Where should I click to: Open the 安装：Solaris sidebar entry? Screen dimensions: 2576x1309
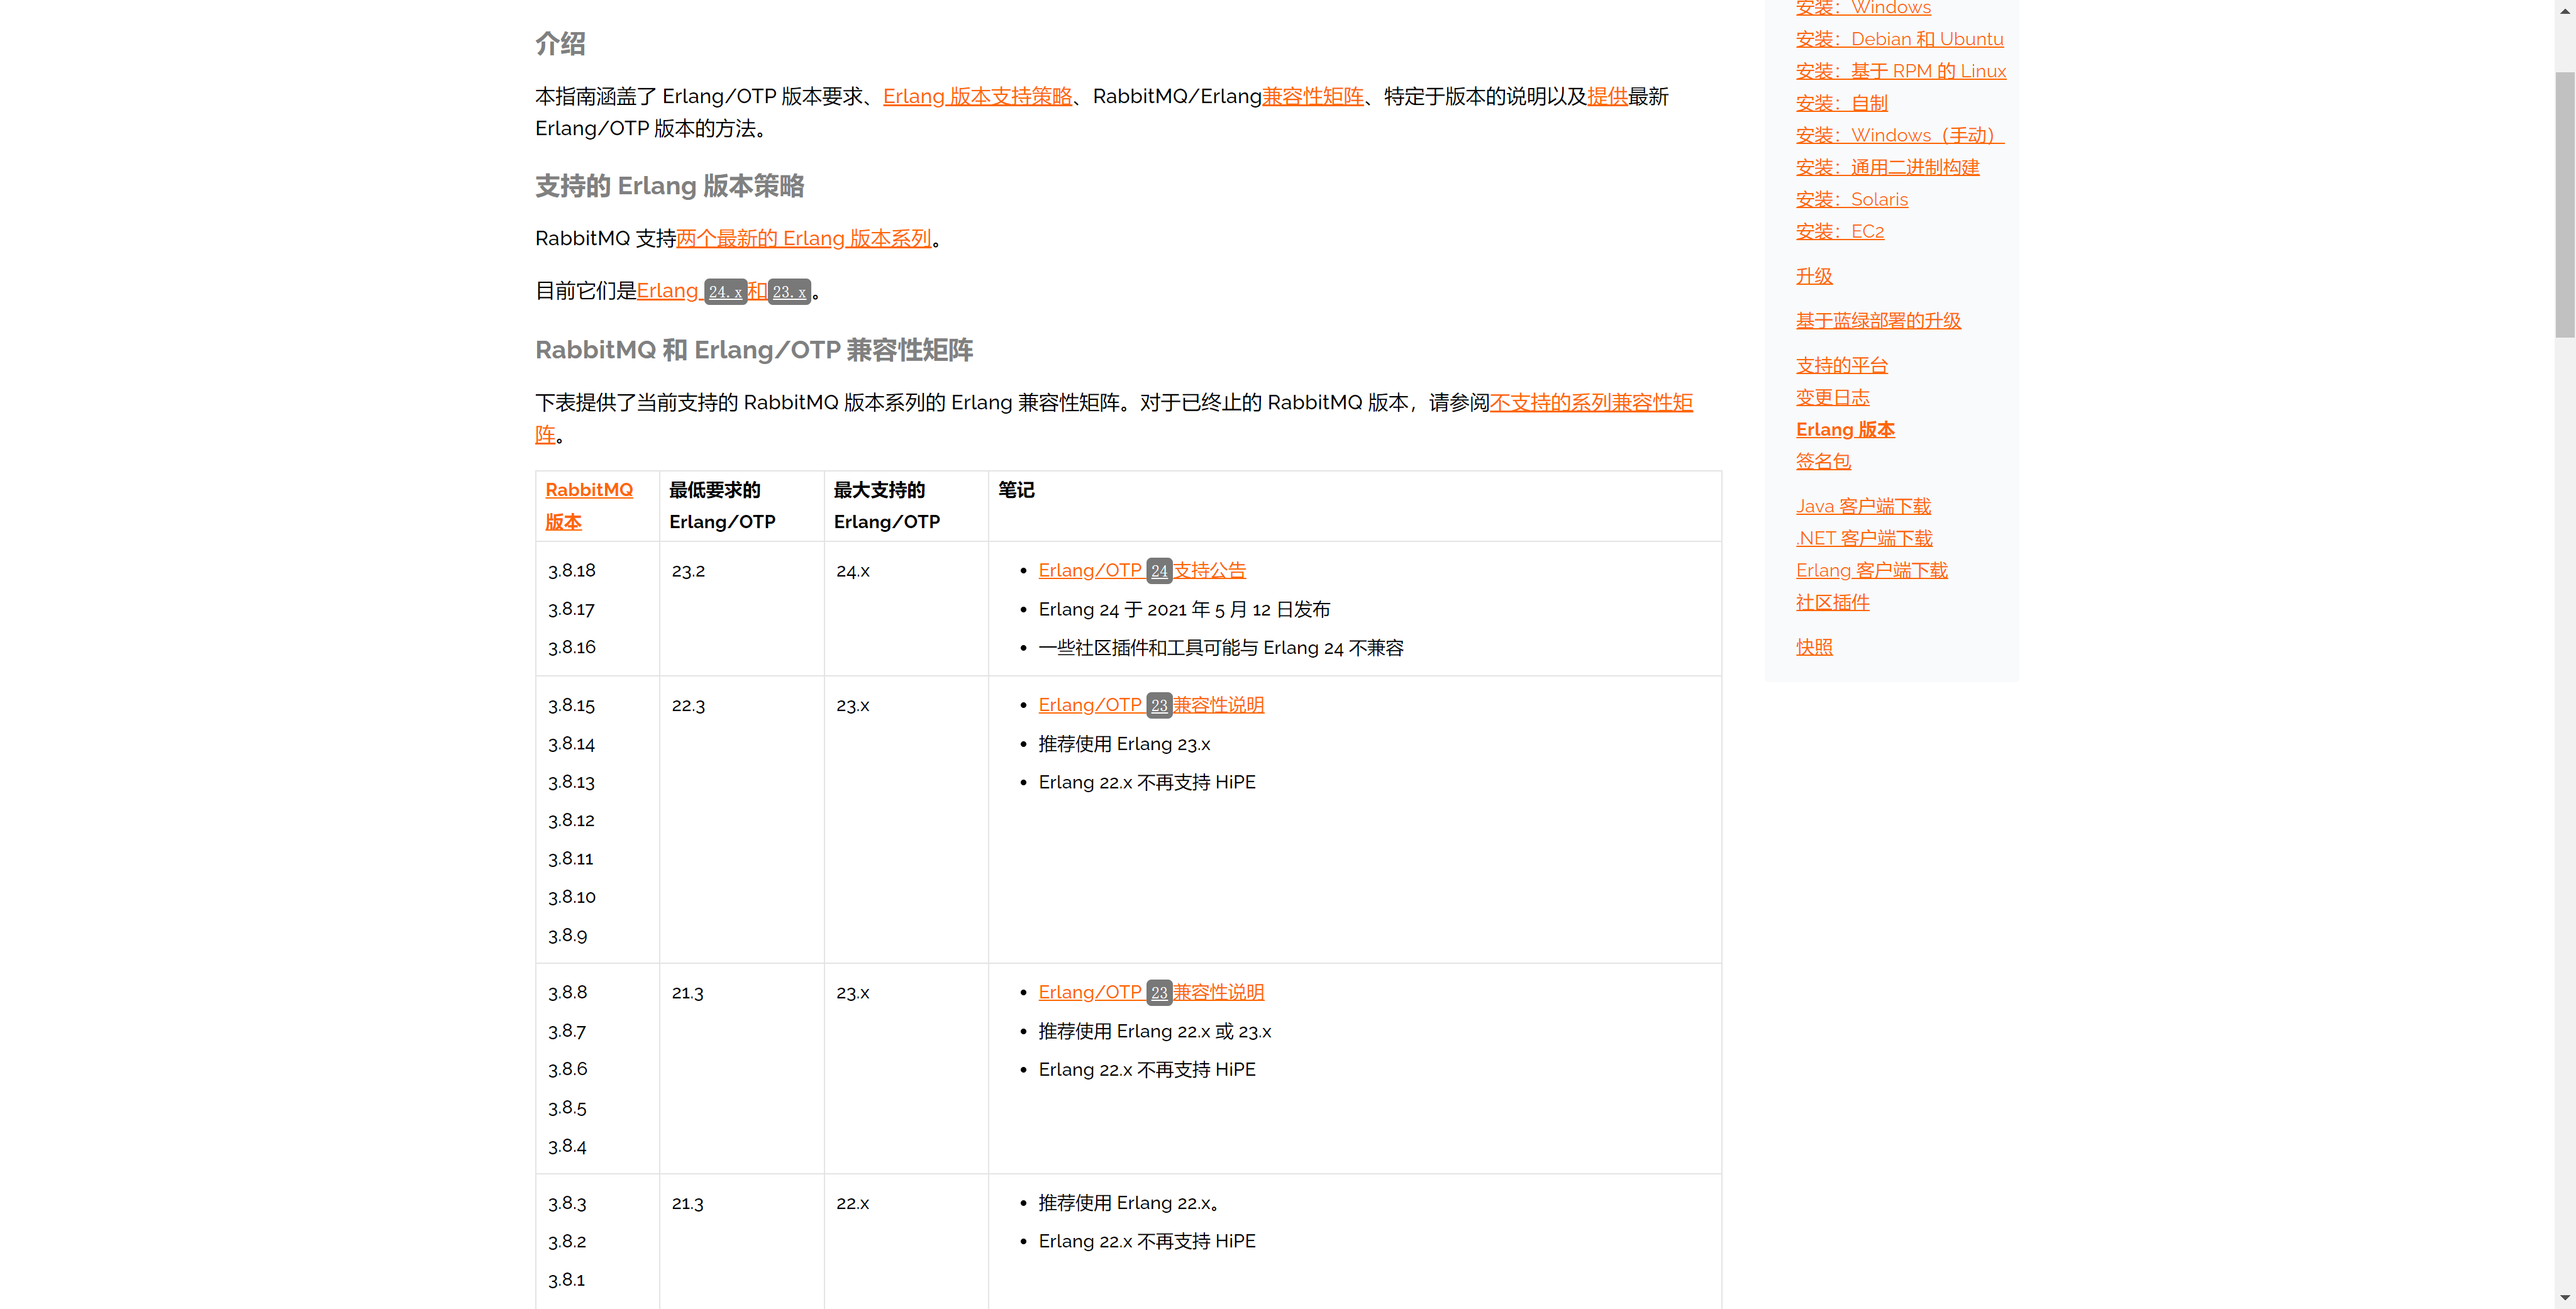coord(1851,199)
